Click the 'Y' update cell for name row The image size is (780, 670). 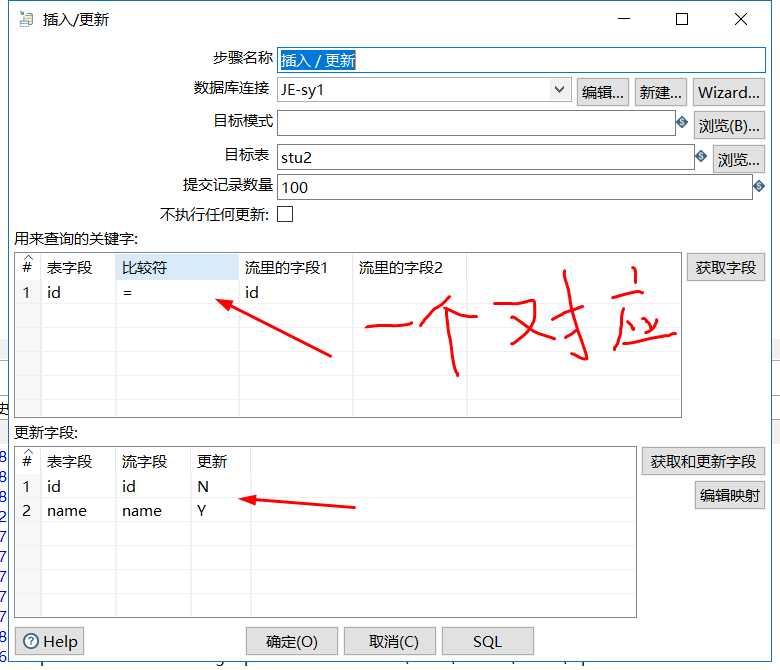coord(220,510)
